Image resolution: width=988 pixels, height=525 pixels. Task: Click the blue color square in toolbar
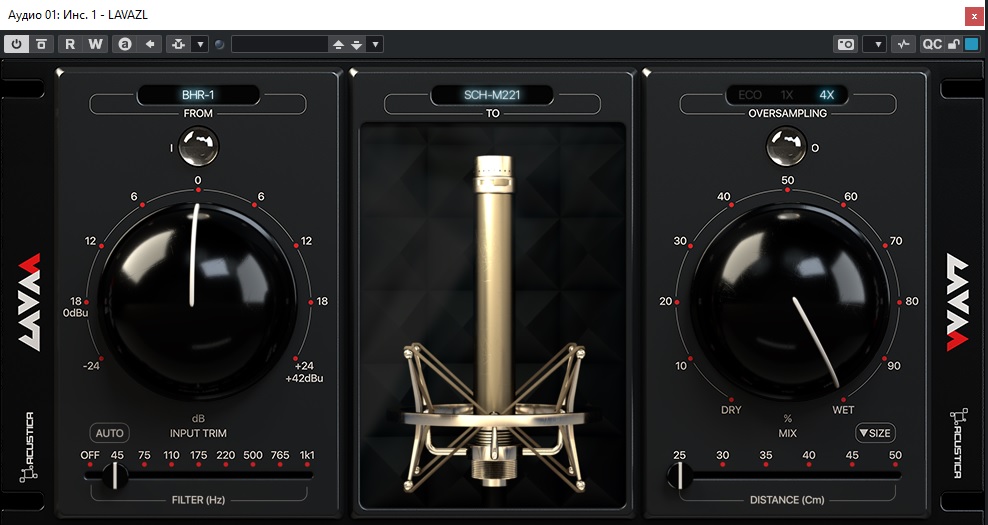click(x=971, y=44)
